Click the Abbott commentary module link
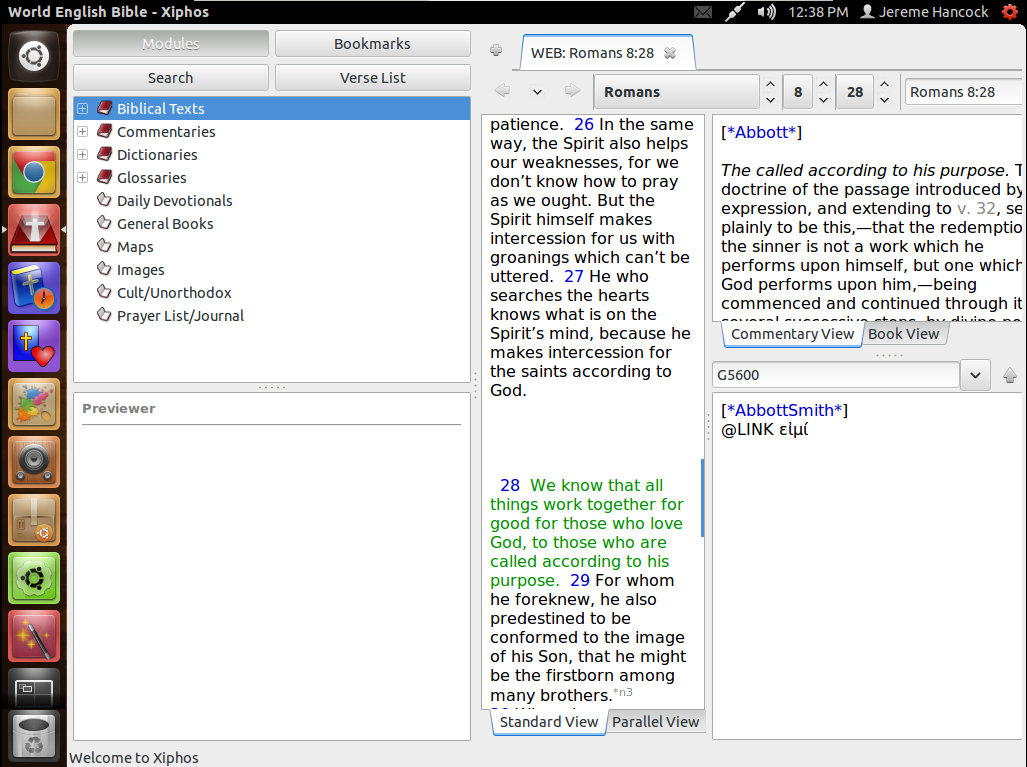Screen dimensions: 1027x767 tap(761, 132)
